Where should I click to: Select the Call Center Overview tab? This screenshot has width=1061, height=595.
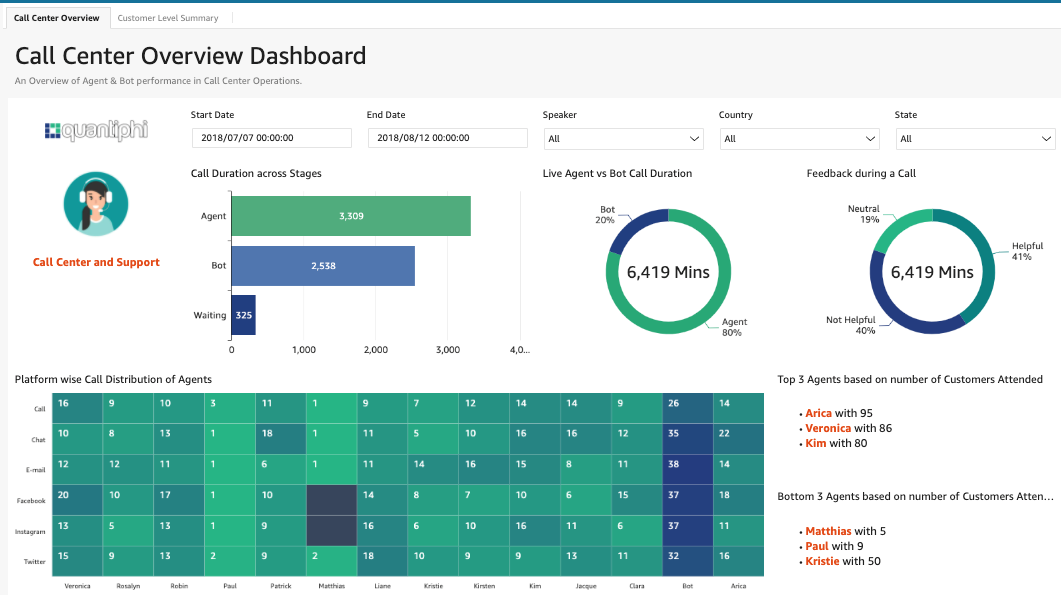click(57, 17)
